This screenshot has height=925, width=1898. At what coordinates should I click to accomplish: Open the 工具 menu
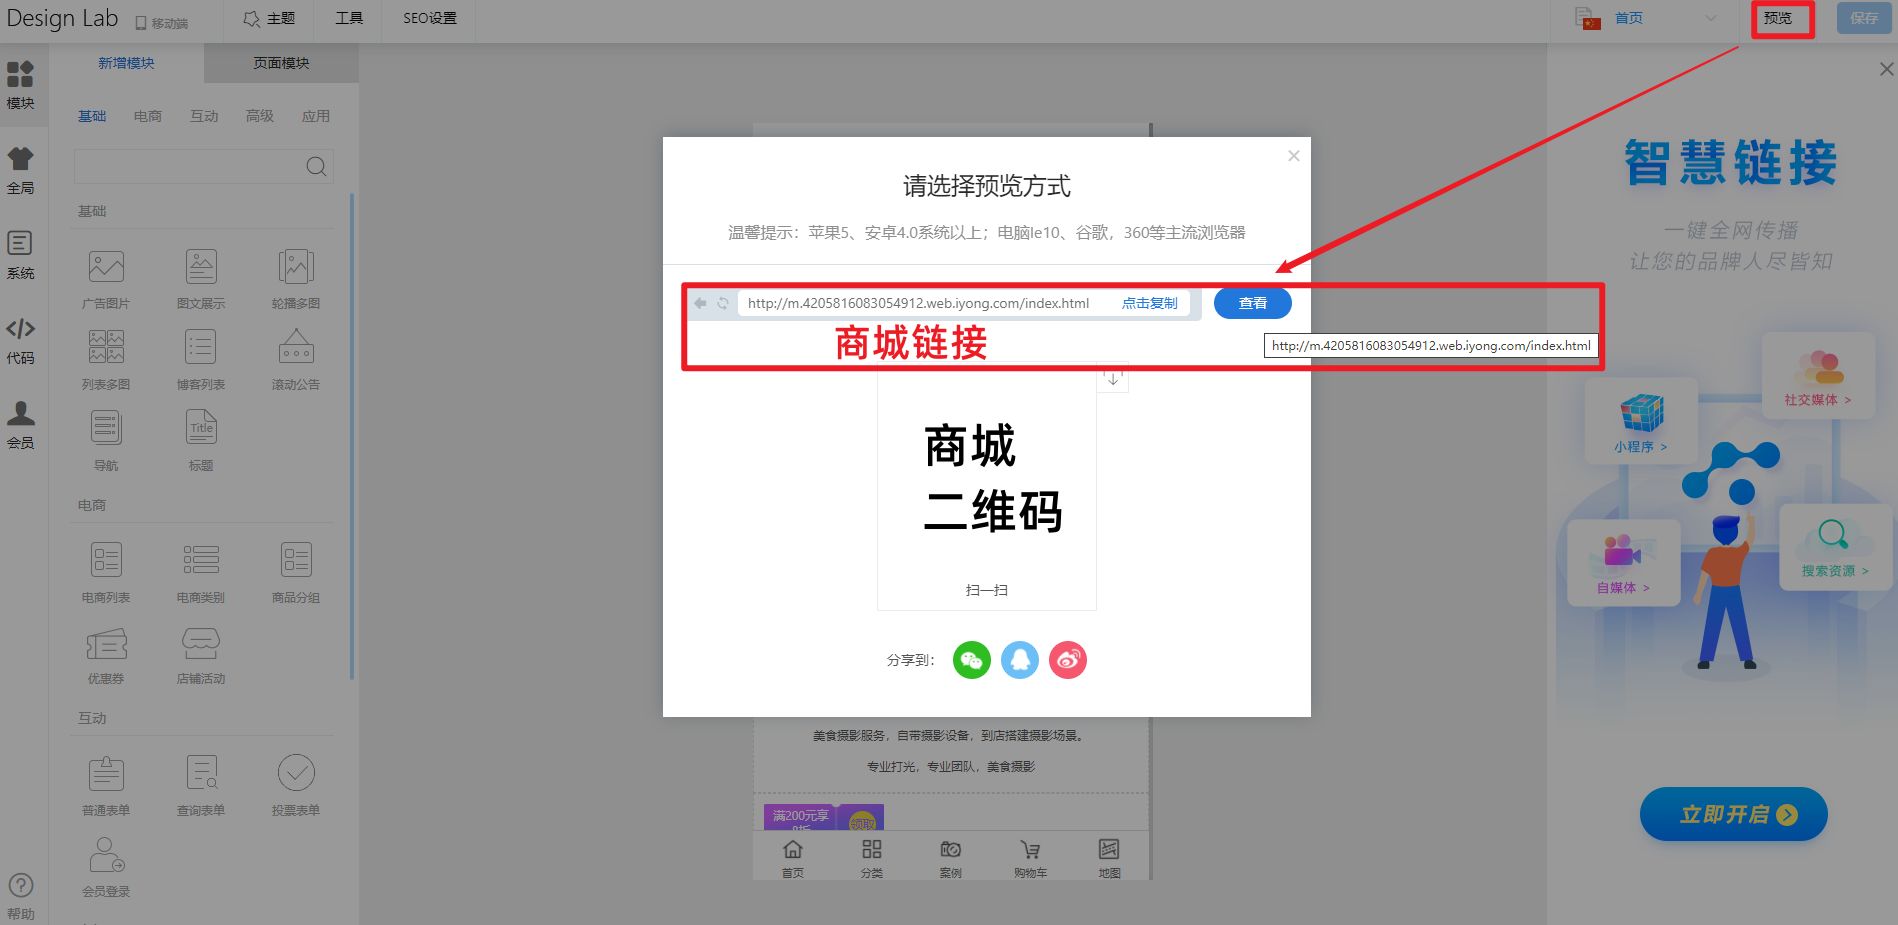click(x=349, y=18)
